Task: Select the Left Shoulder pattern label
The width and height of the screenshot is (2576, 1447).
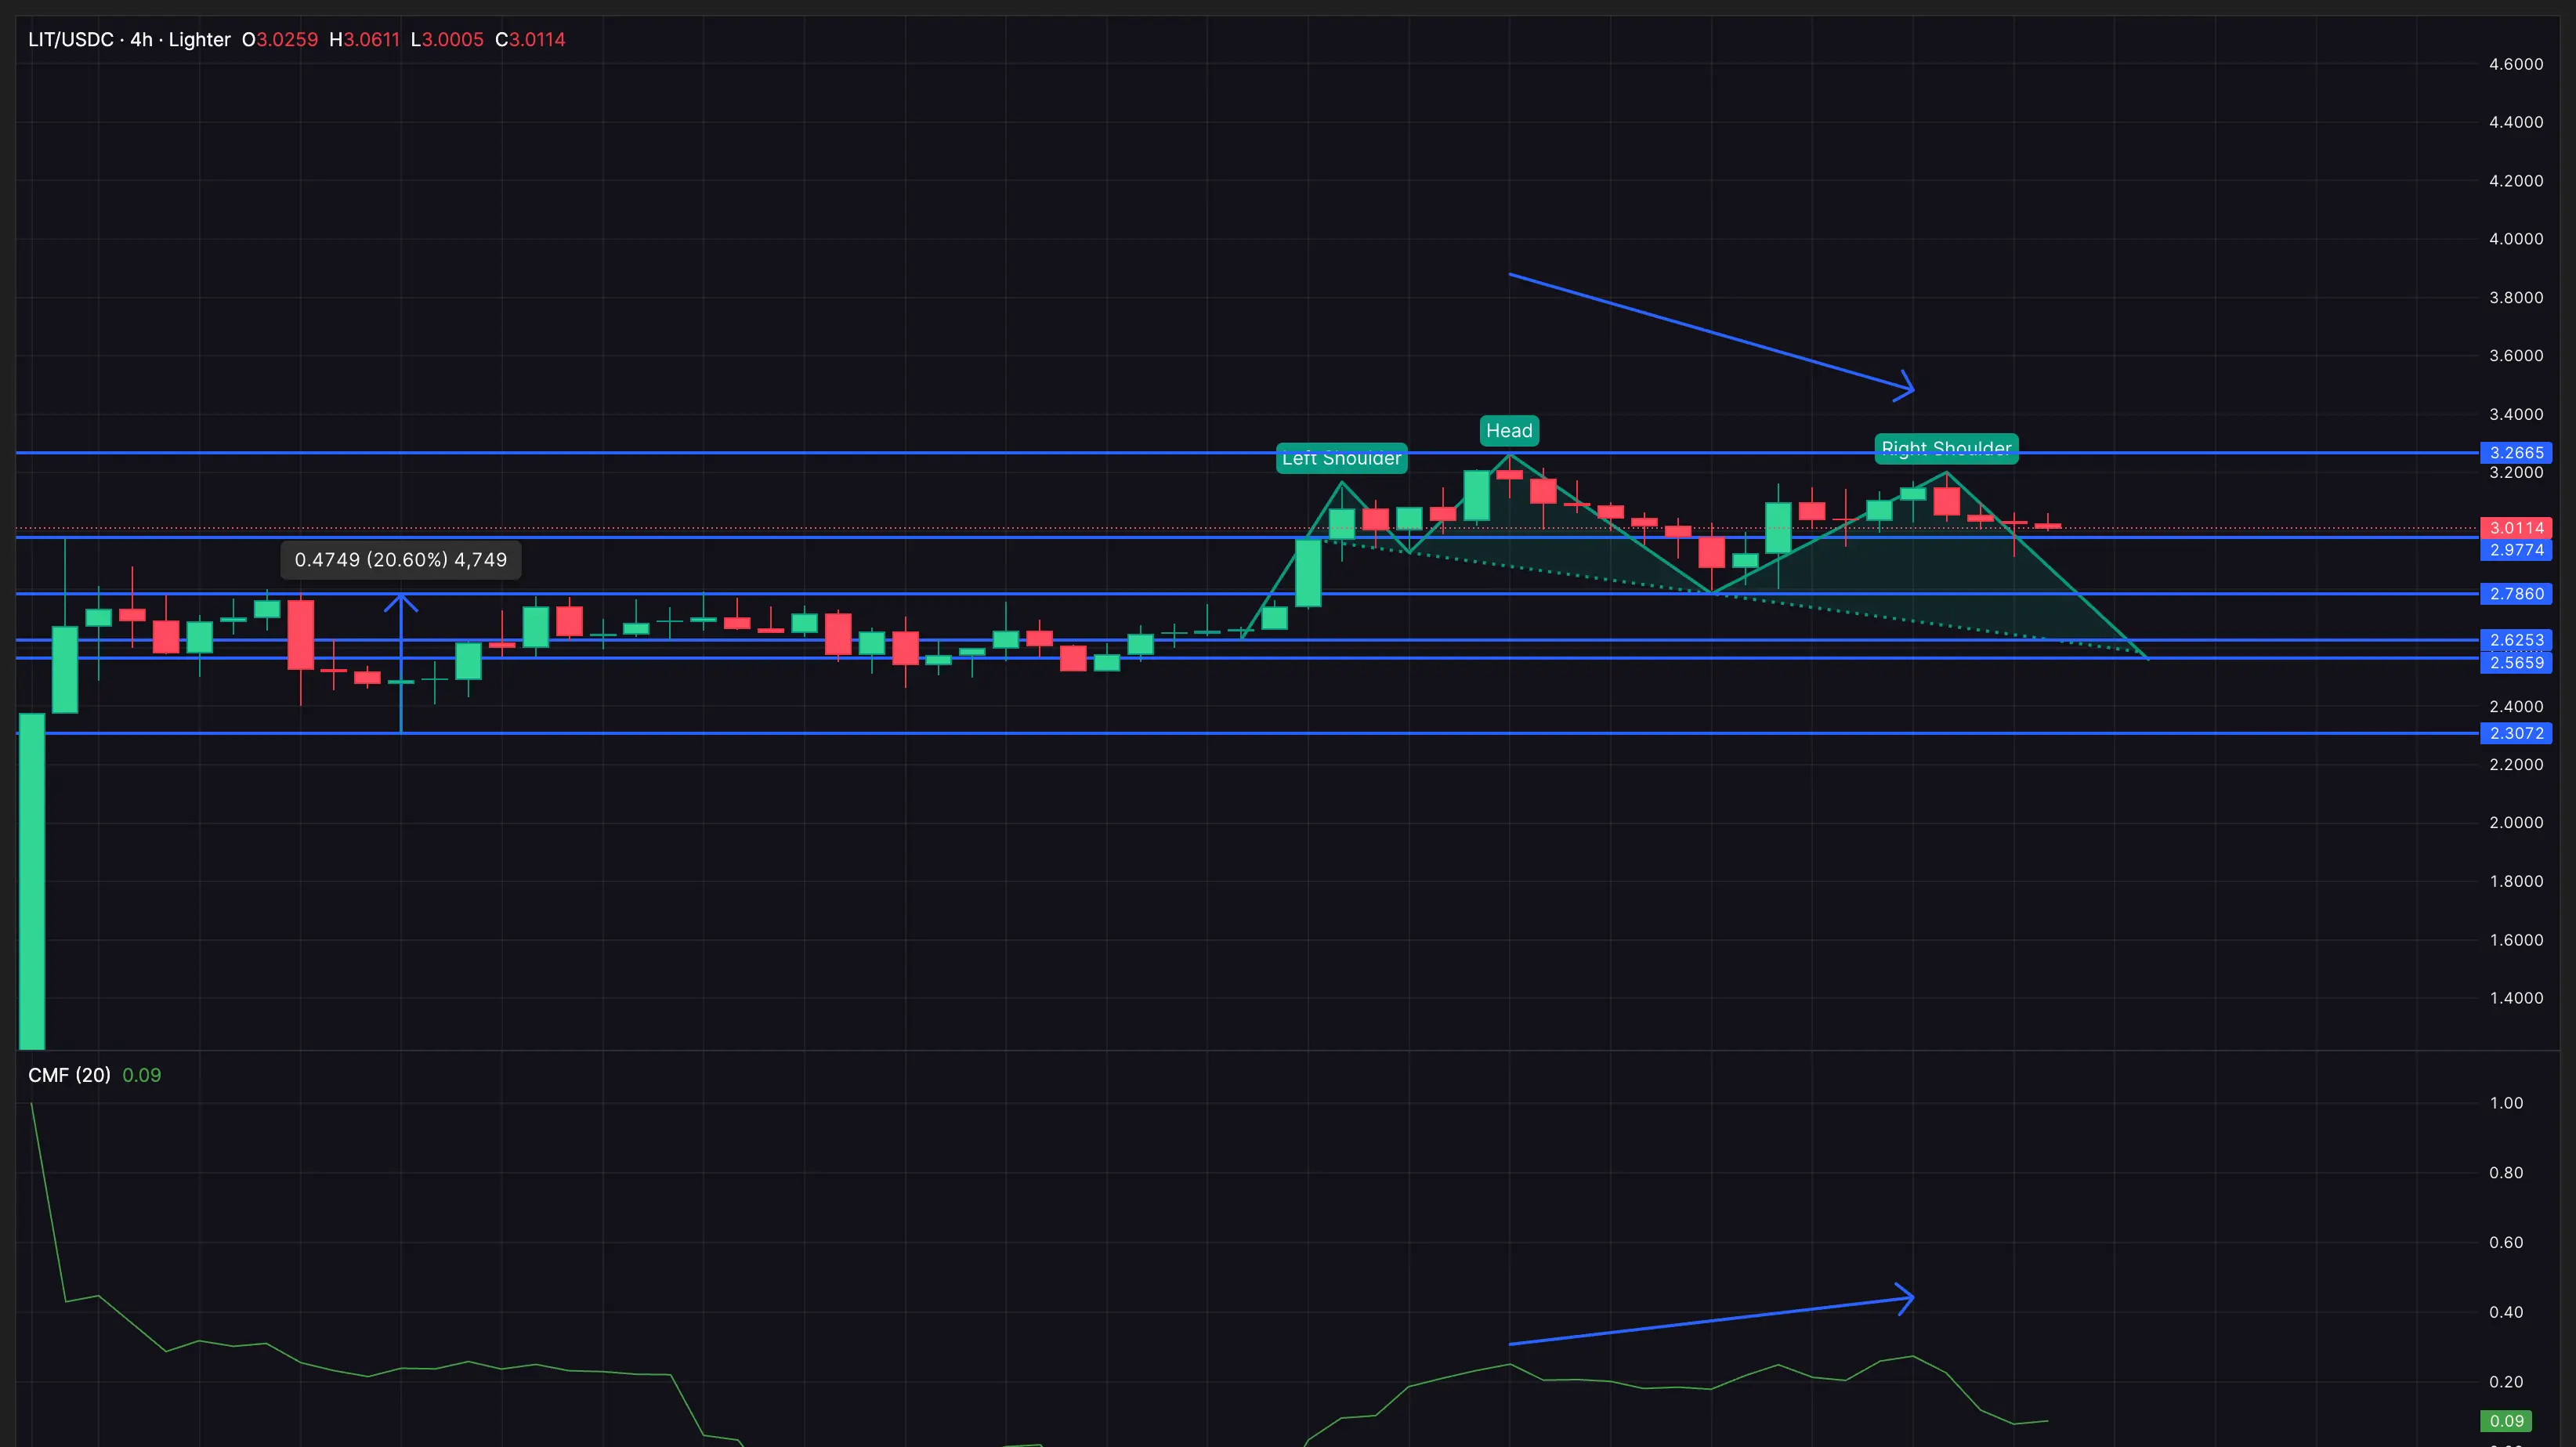Action: pos(1341,459)
